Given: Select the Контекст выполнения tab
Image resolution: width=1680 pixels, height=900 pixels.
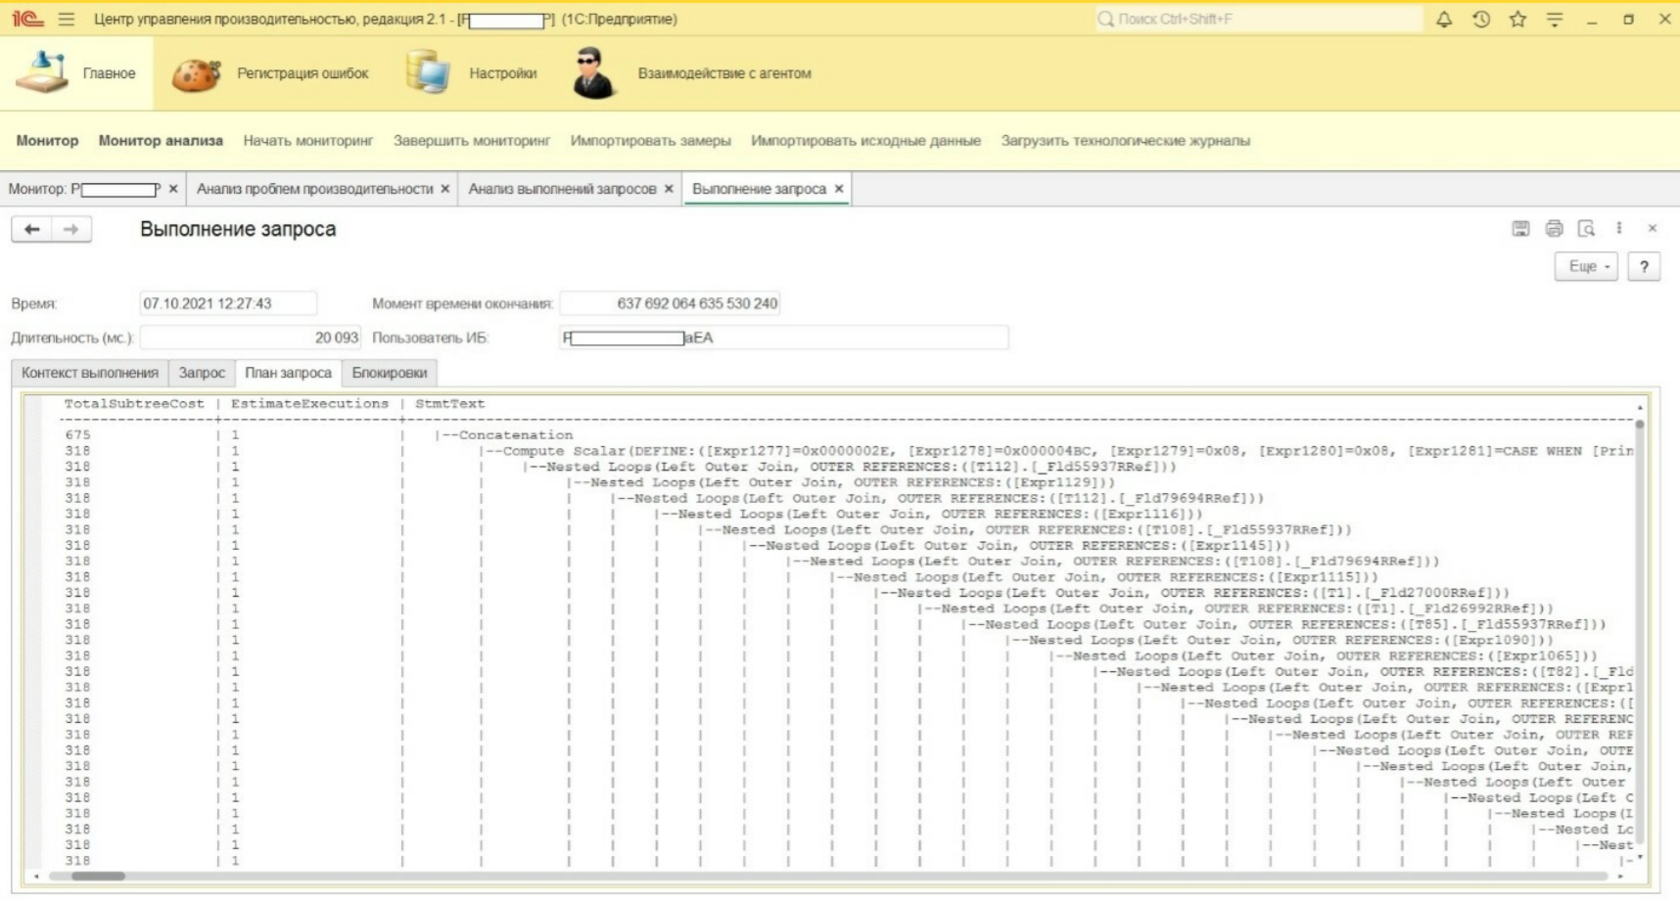Looking at the screenshot, I should coord(90,373).
